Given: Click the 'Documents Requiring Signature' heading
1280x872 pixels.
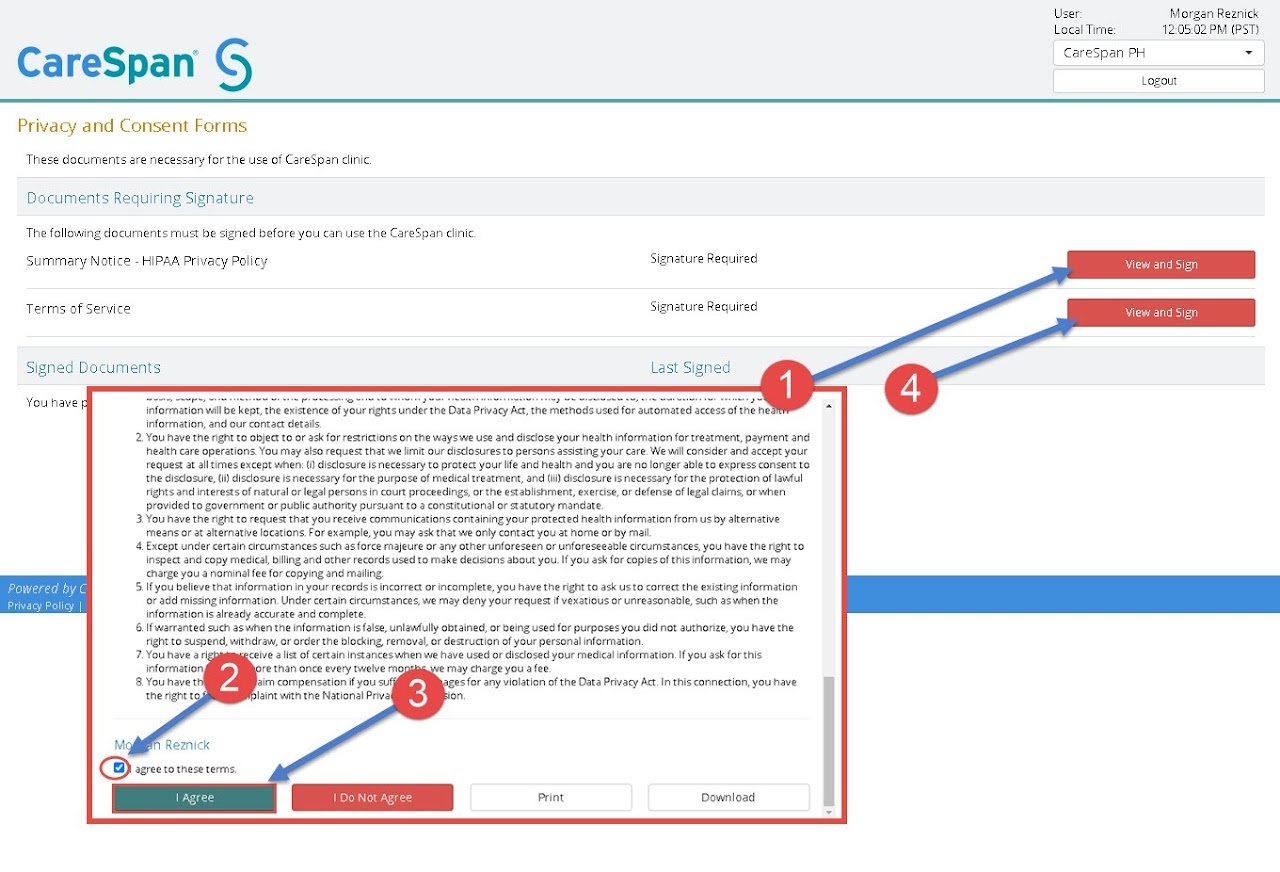Looking at the screenshot, I should coord(140,198).
